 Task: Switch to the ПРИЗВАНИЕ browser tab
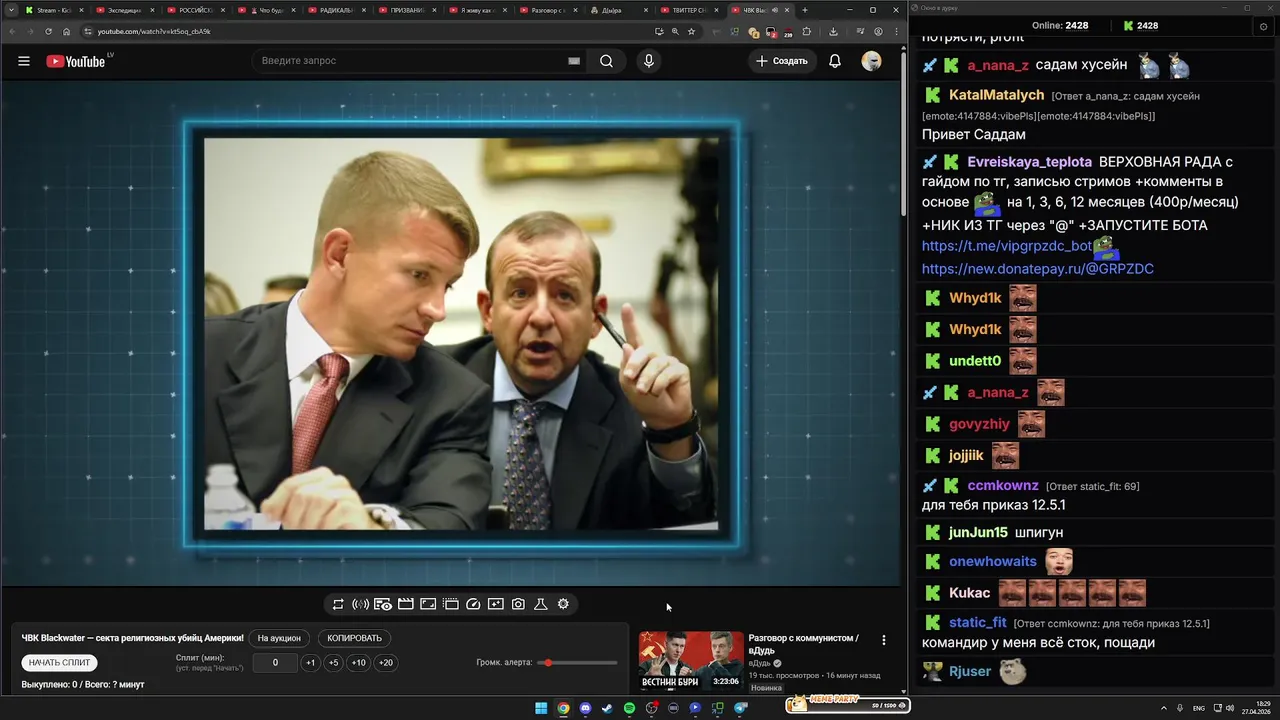click(408, 10)
